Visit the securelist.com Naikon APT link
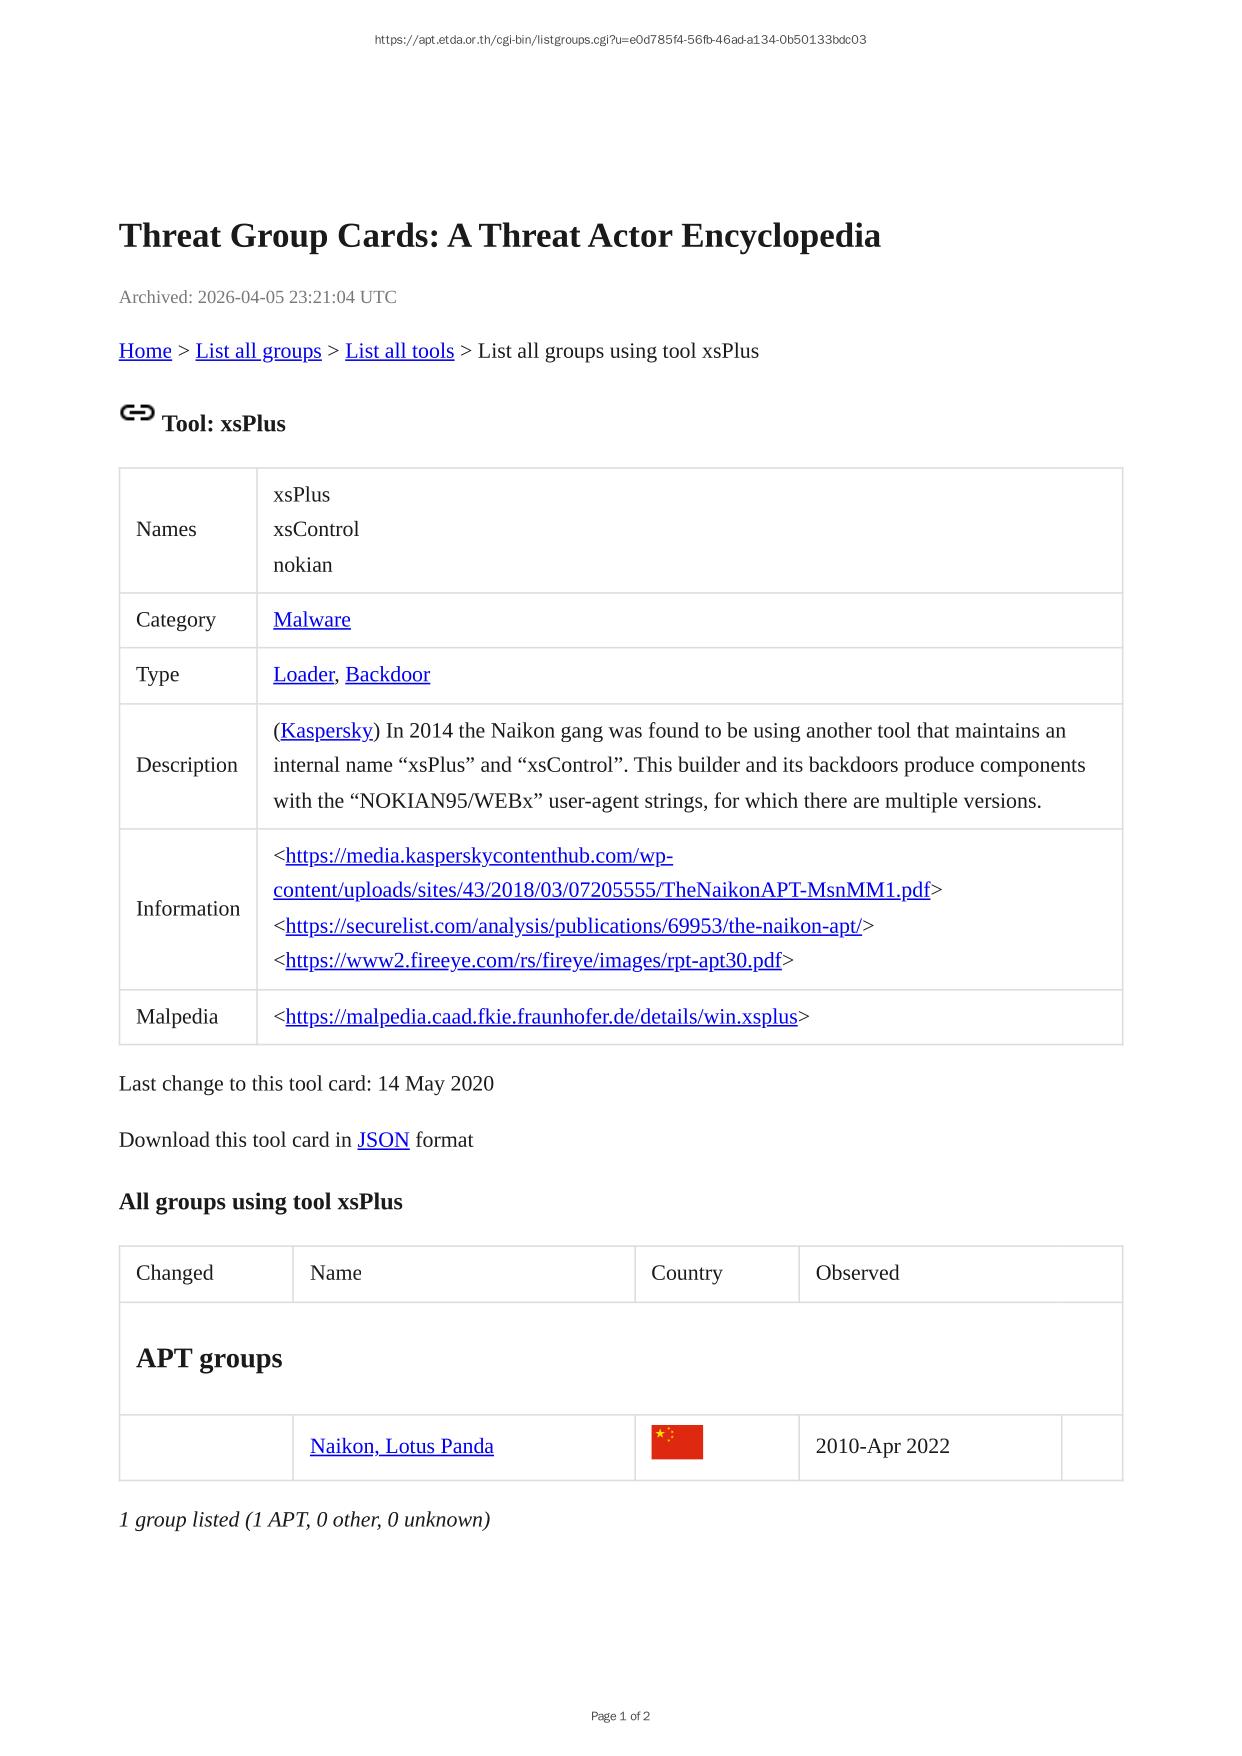Image resolution: width=1242 pixels, height=1756 pixels. [573, 926]
